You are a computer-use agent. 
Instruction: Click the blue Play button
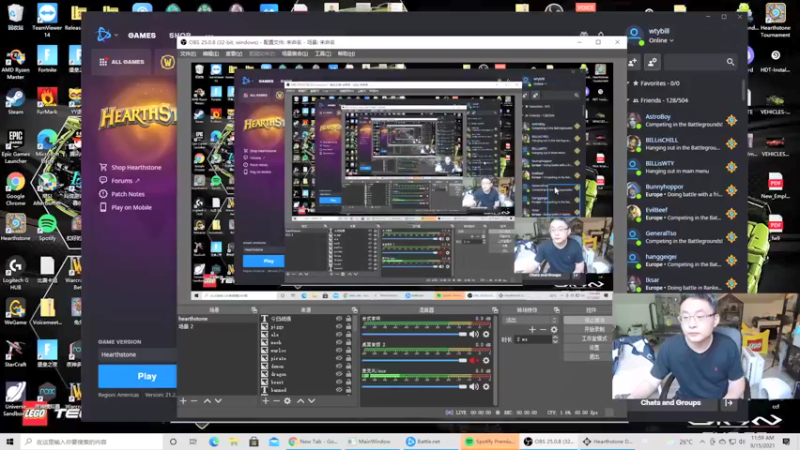(x=137, y=376)
